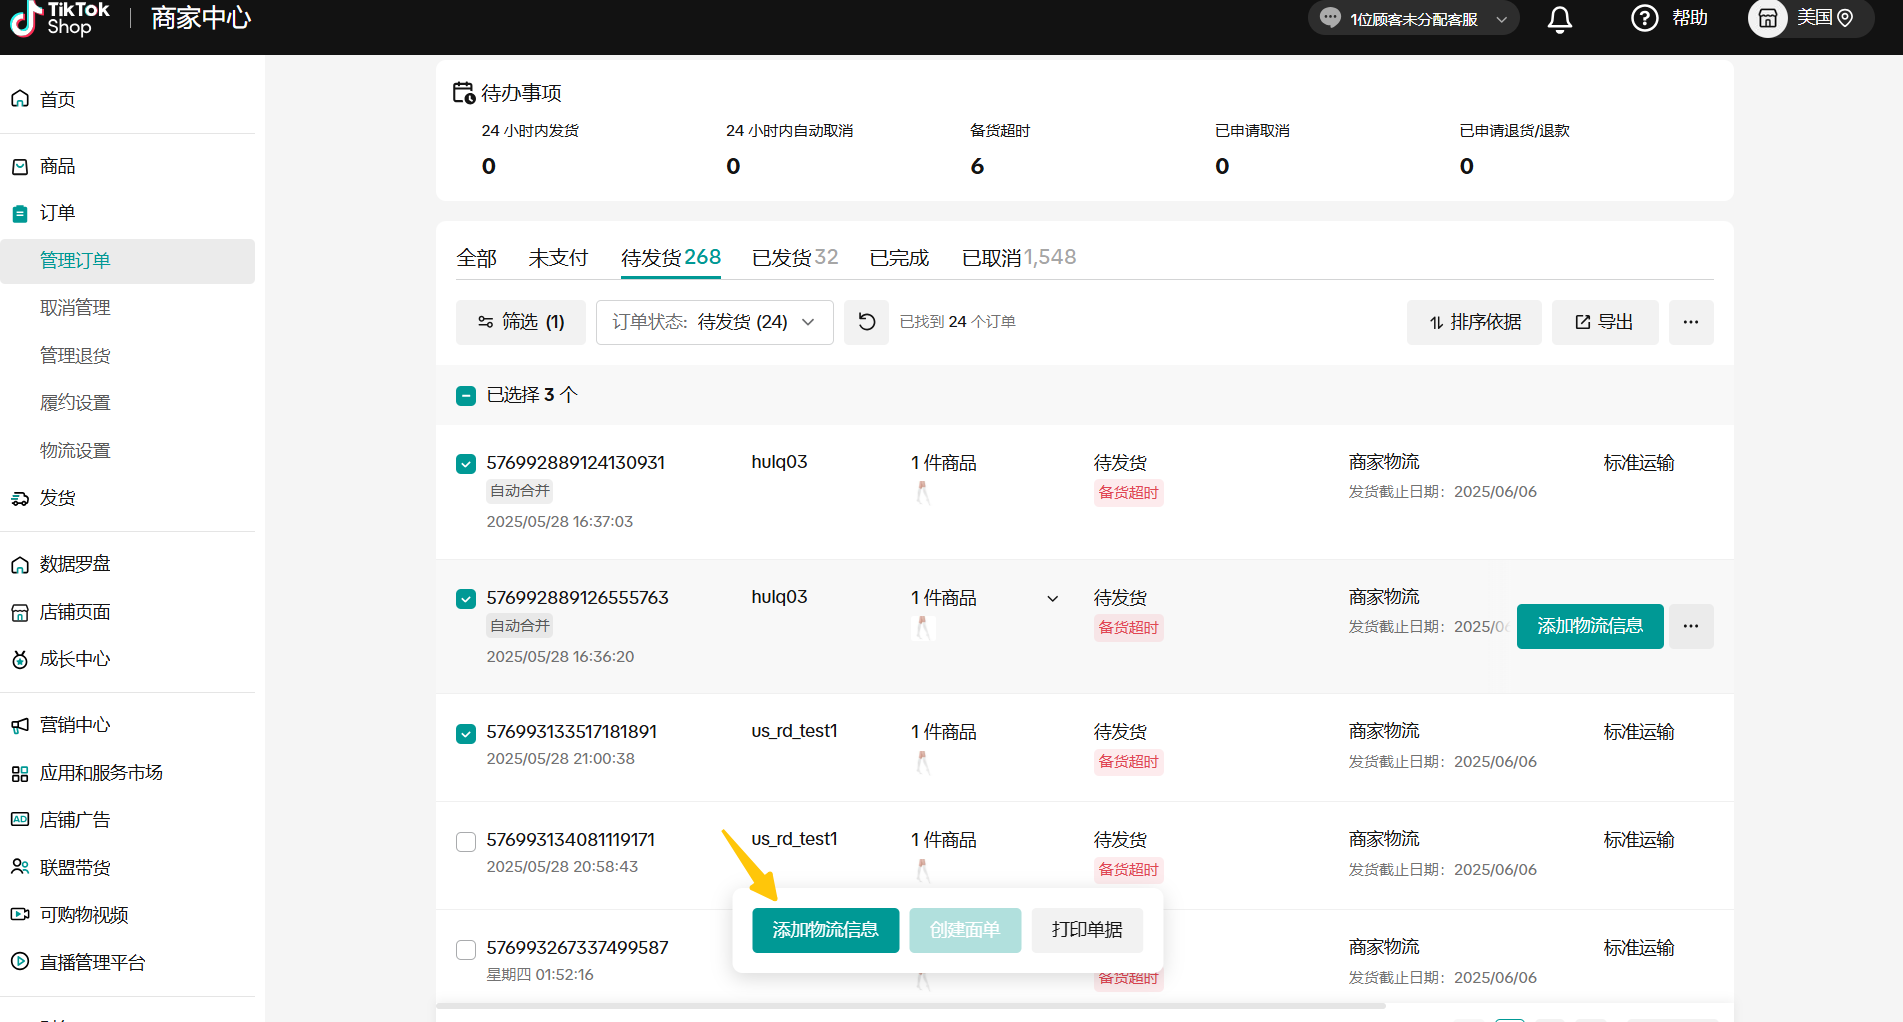
Task: Uncheck order 576992889124130931 checkbox
Action: pyautogui.click(x=466, y=464)
